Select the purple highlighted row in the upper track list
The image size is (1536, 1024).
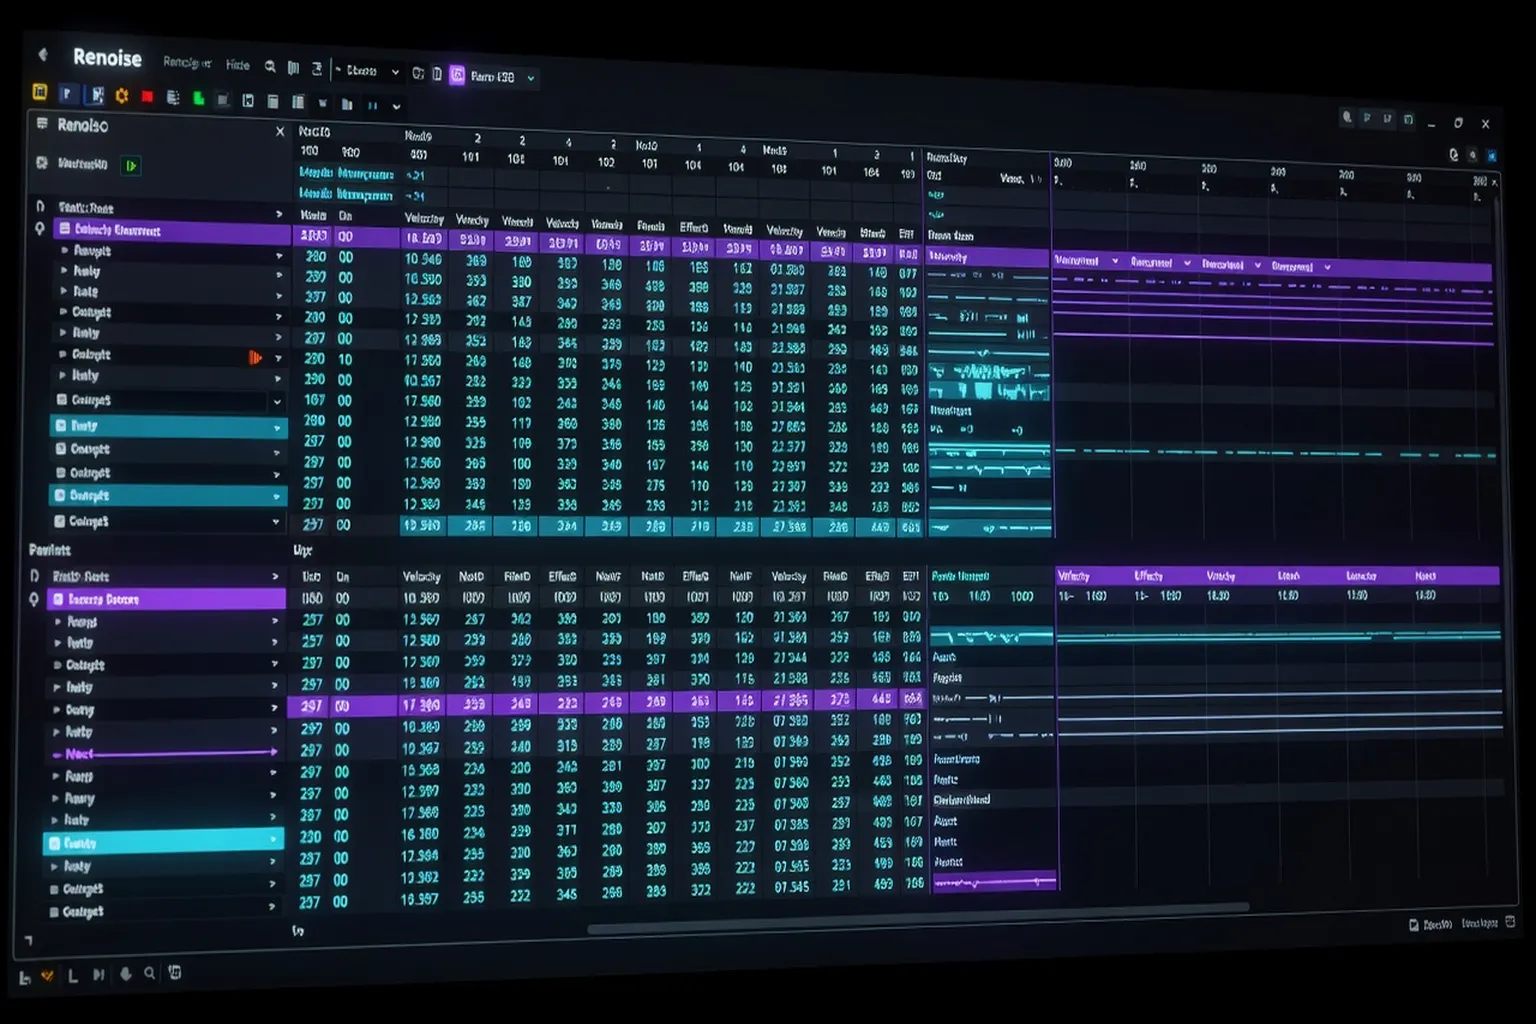174,230
